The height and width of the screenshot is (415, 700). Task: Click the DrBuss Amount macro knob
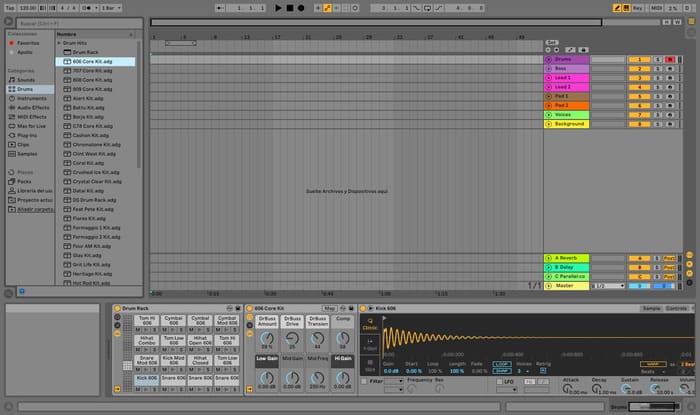coord(267,338)
